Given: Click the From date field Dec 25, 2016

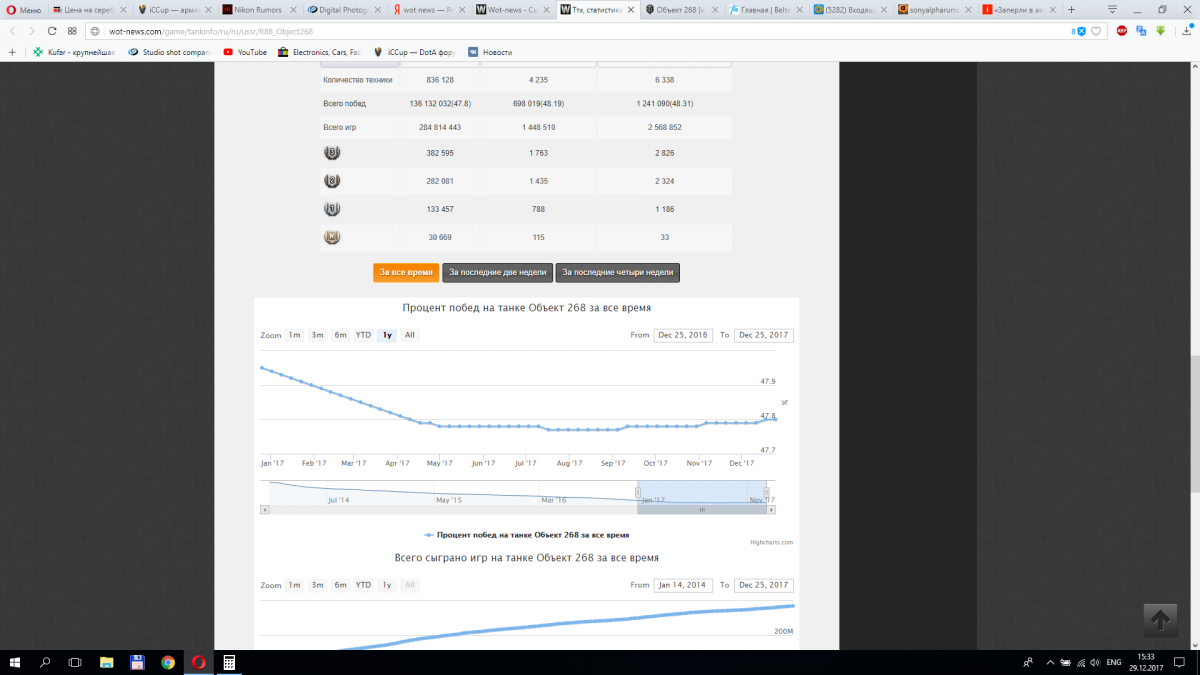Looking at the screenshot, I should coord(683,335).
